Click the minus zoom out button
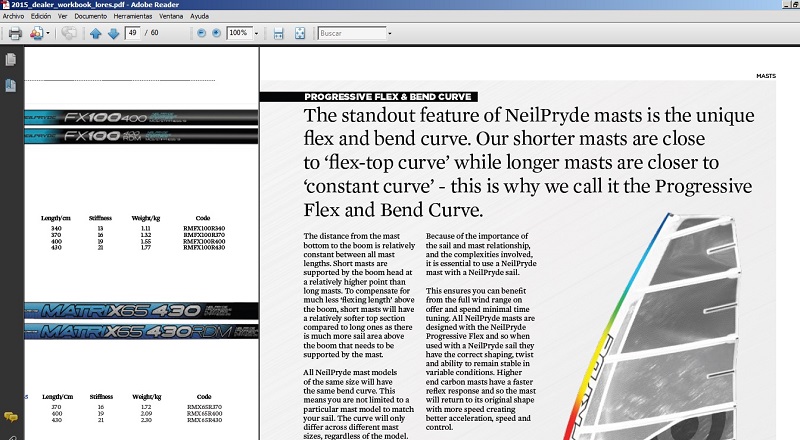The height and width of the screenshot is (440, 800). tap(202, 33)
